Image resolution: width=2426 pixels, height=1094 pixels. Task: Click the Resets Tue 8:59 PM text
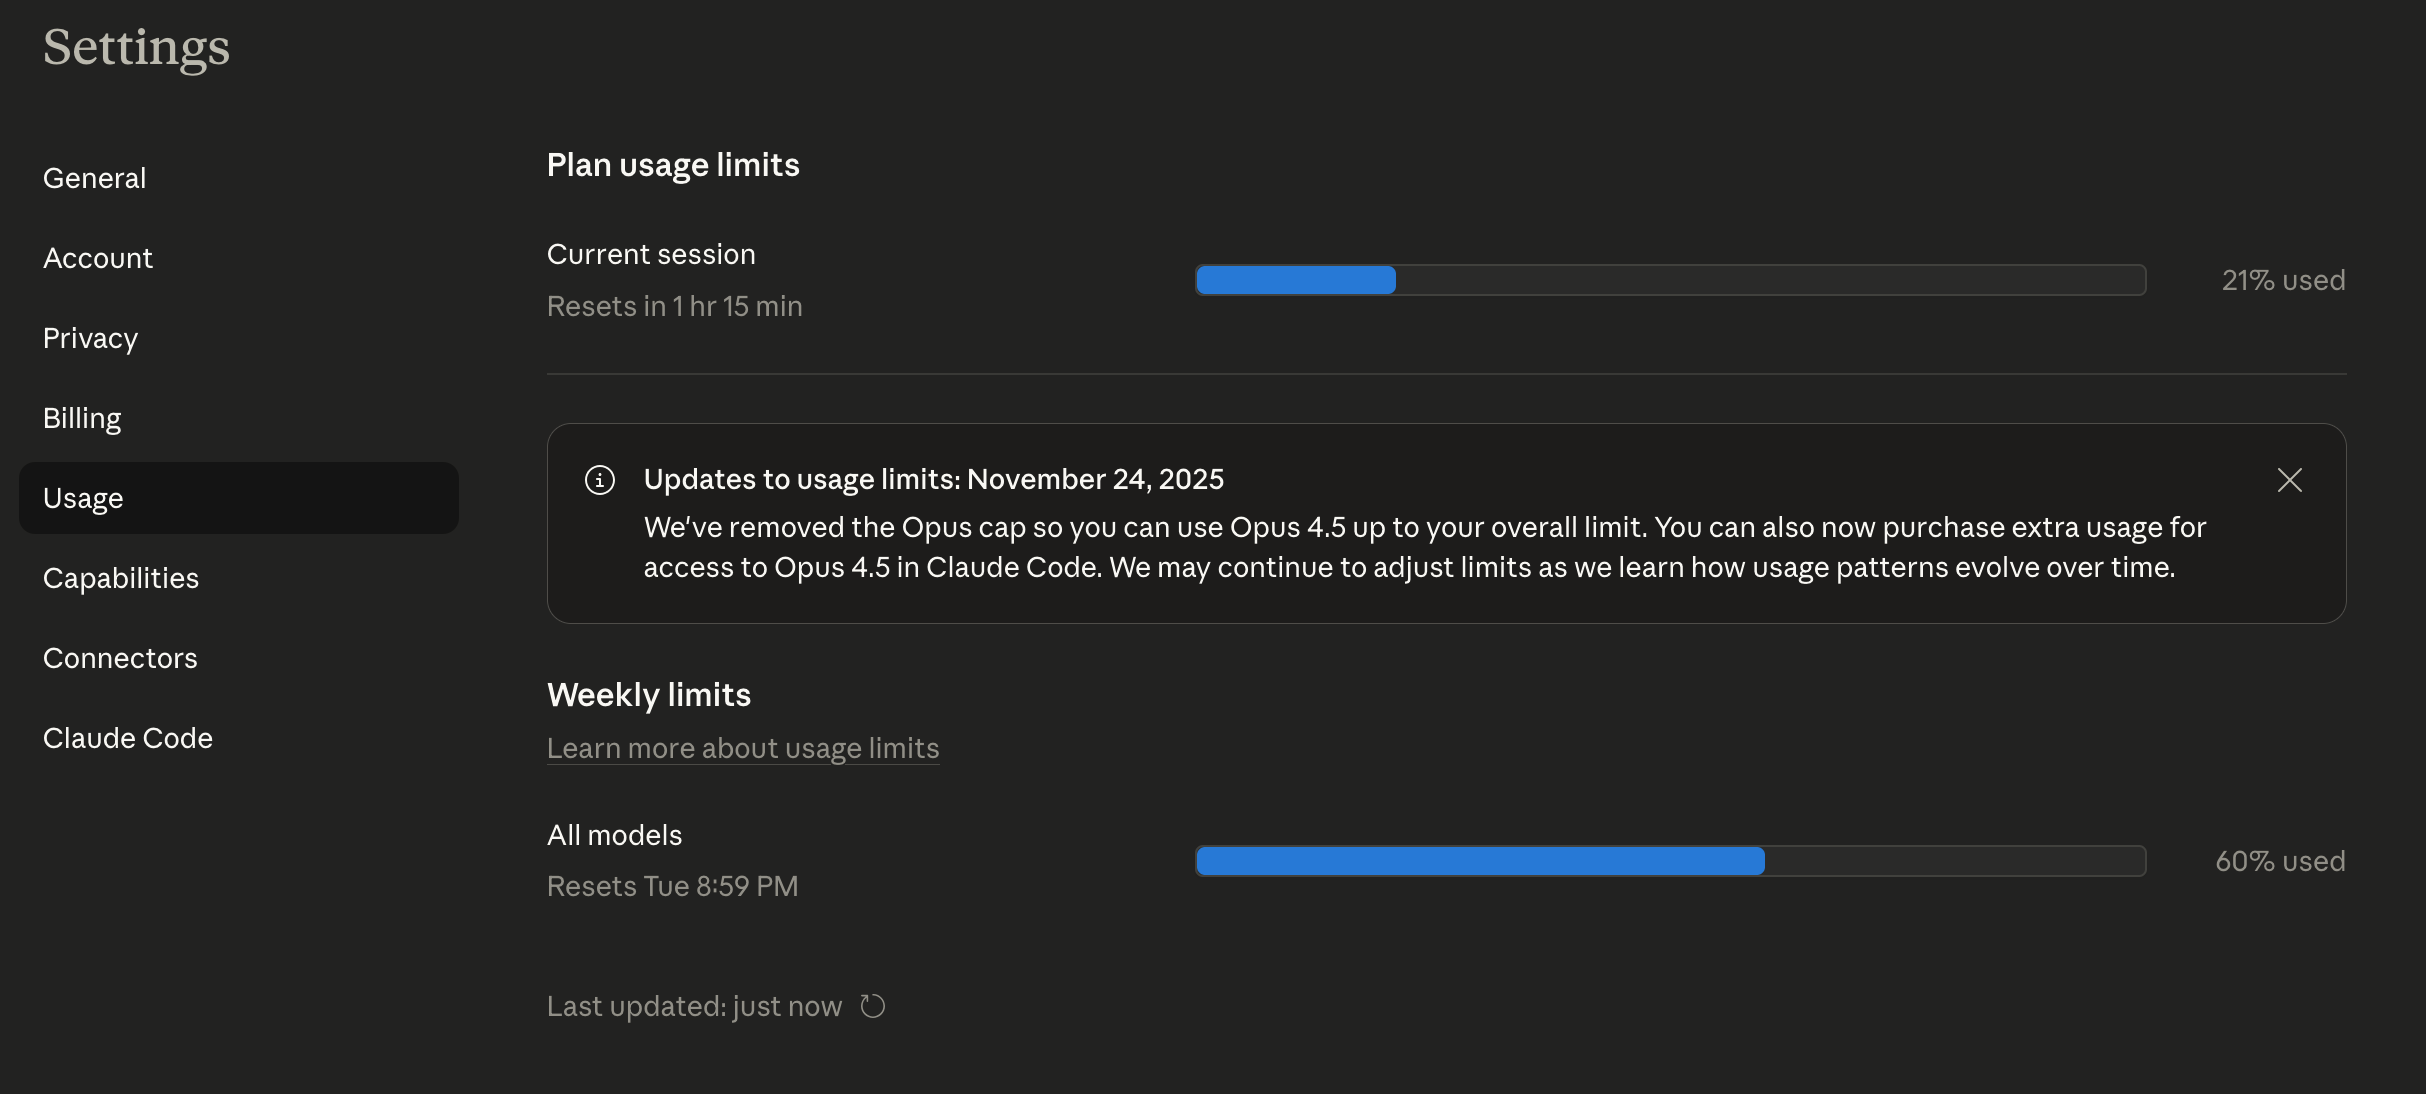point(672,886)
